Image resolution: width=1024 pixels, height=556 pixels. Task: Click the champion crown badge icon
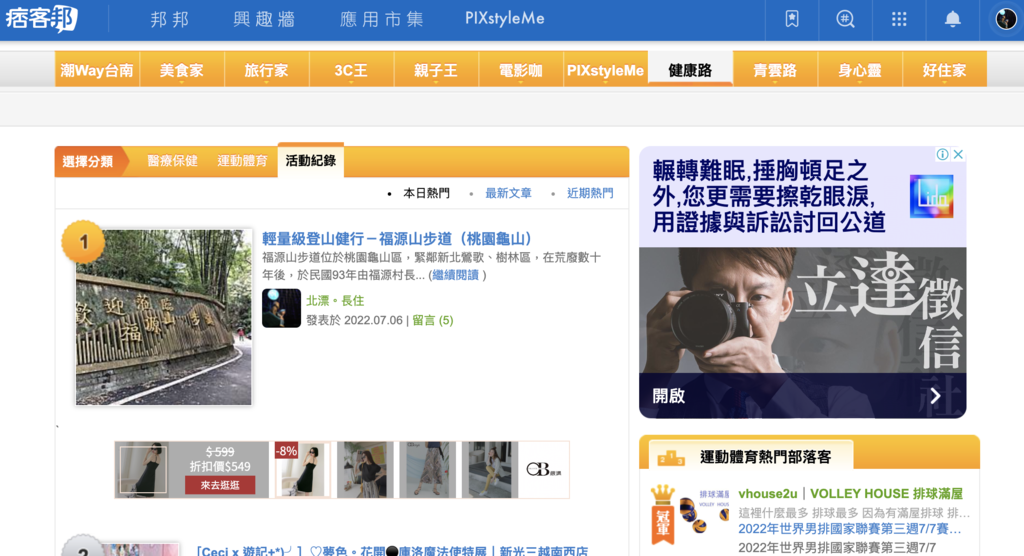[662, 514]
